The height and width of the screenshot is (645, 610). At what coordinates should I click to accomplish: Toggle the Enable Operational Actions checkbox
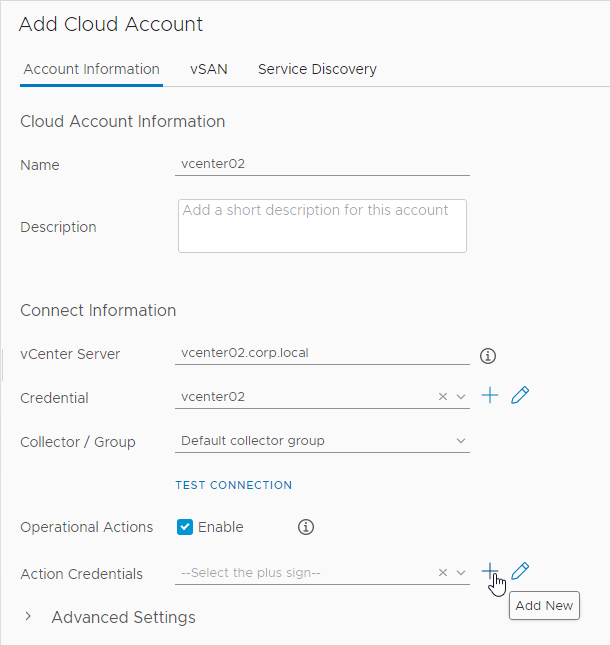click(x=185, y=527)
